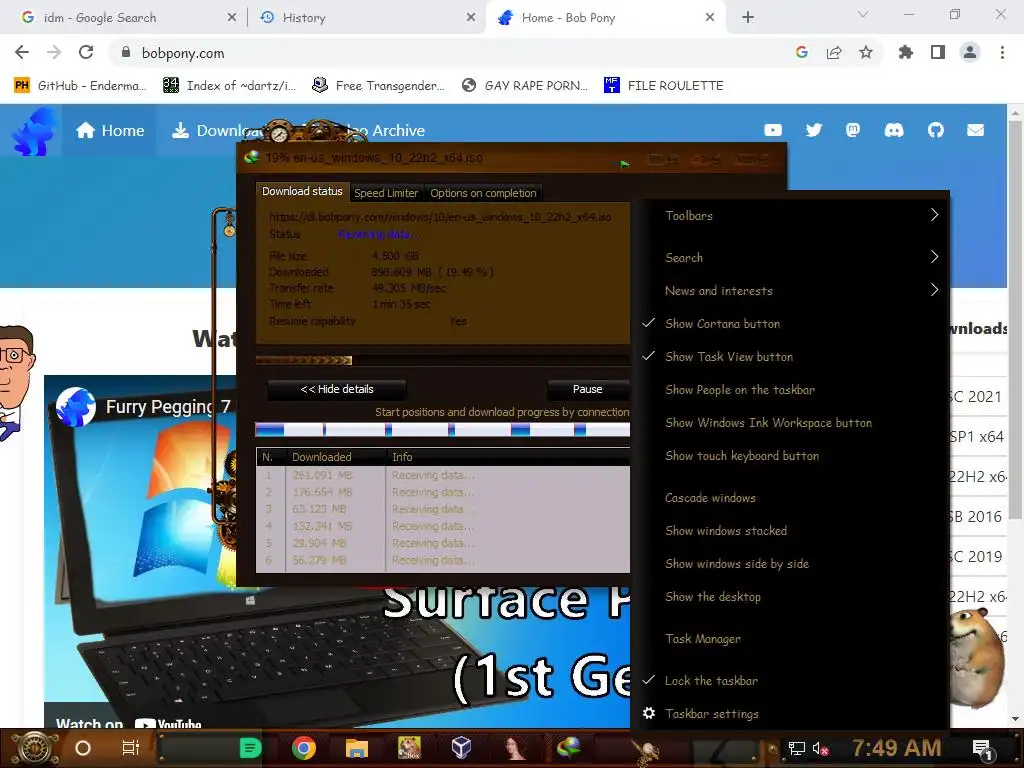Switch to Options on completion tab in IDM
Screen dimensions: 1024x768
[483, 193]
